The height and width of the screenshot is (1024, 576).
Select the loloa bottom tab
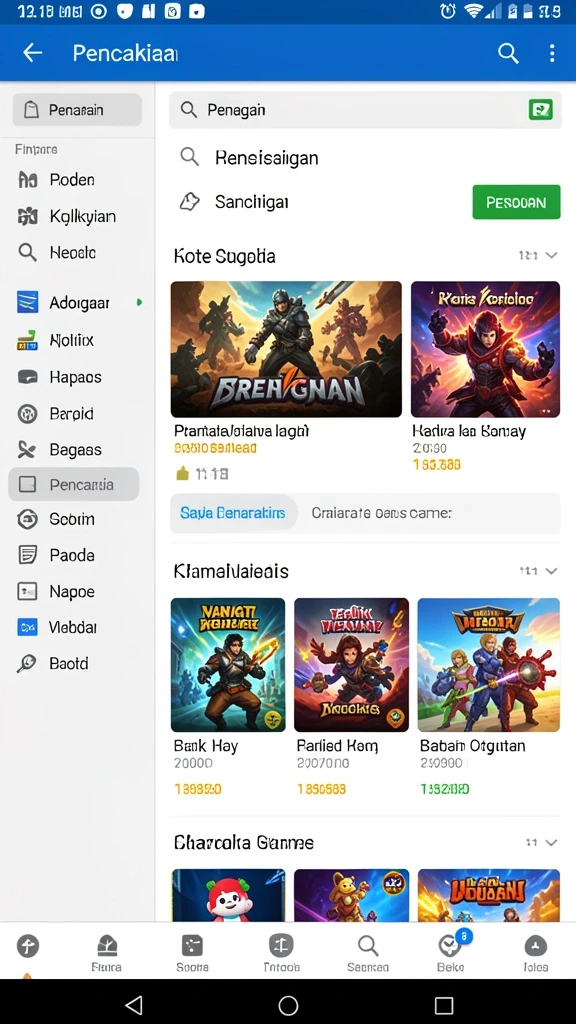[x=536, y=953]
